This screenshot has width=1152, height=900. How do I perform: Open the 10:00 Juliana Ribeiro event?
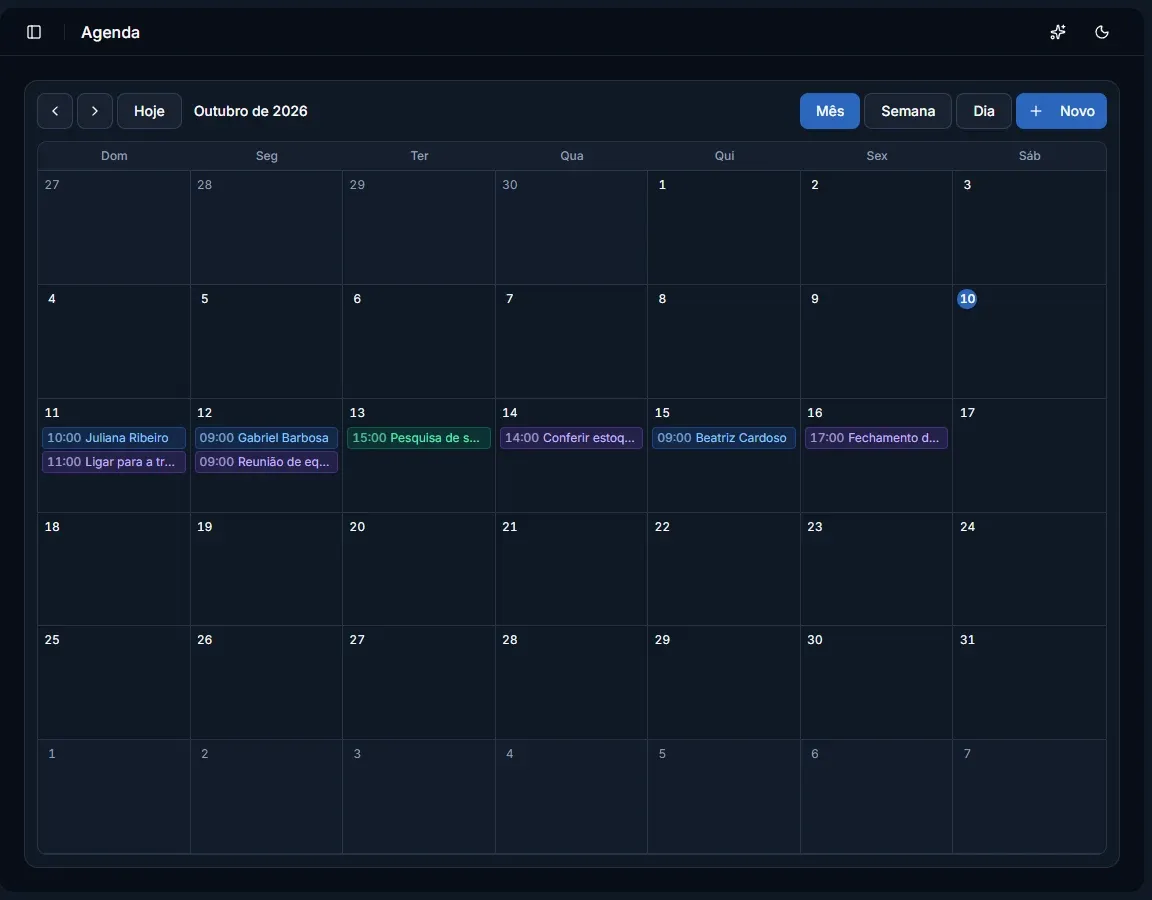[114, 438]
